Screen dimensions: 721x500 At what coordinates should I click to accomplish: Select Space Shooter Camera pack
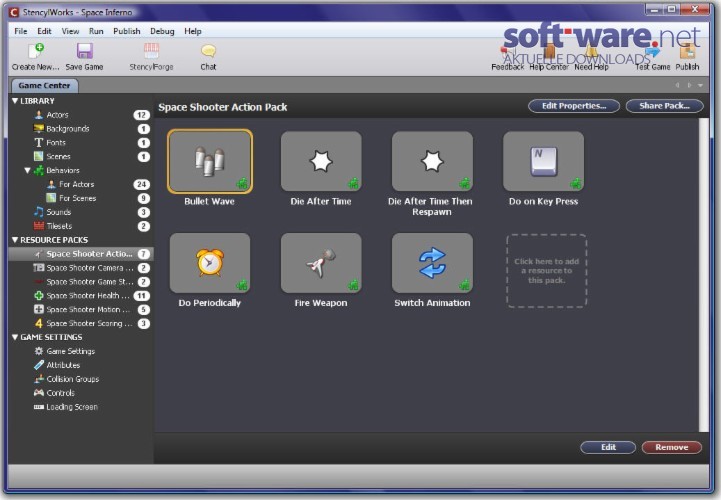point(81,268)
